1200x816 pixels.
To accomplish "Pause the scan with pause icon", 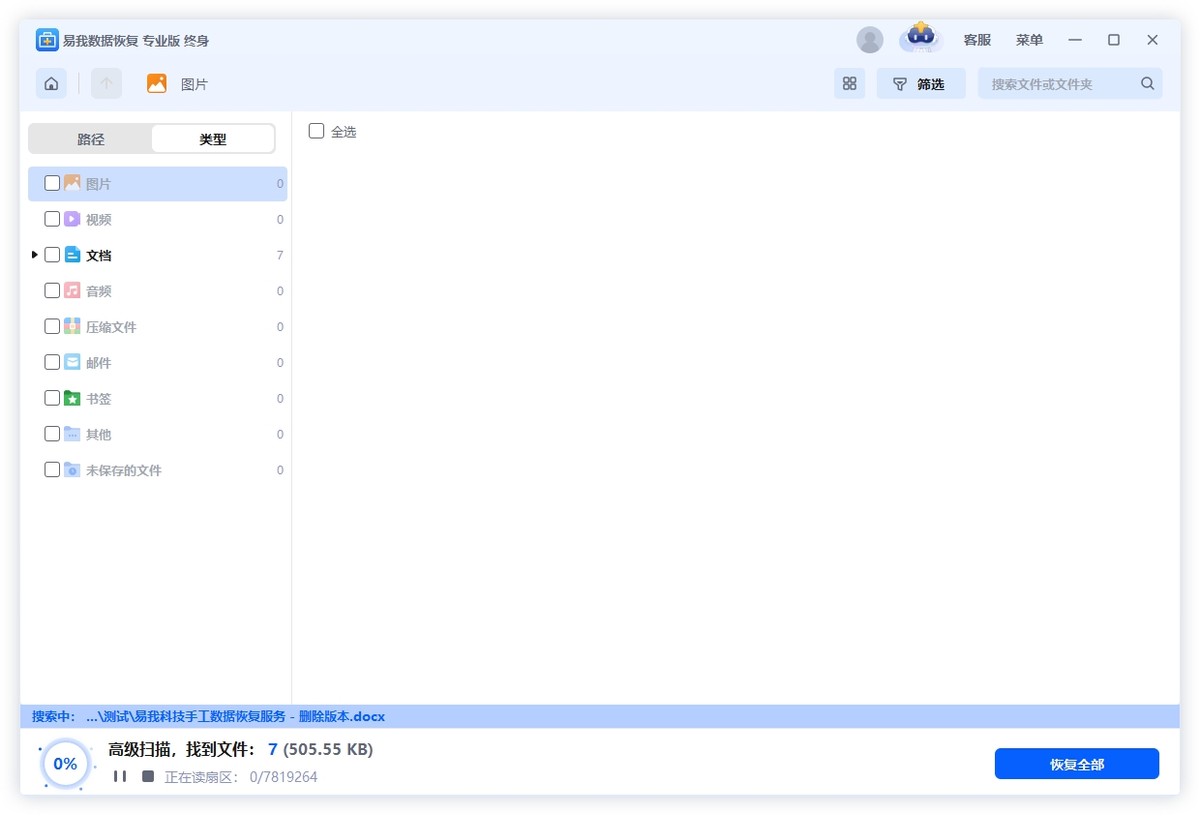I will pyautogui.click(x=120, y=776).
